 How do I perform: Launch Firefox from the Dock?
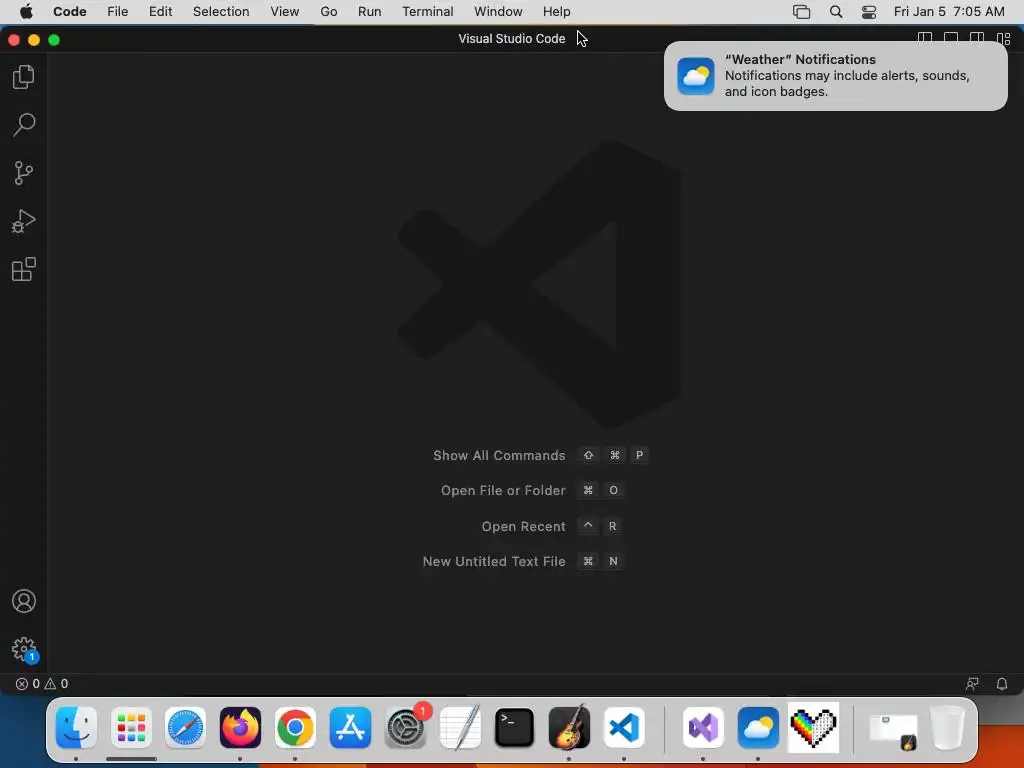pos(240,728)
